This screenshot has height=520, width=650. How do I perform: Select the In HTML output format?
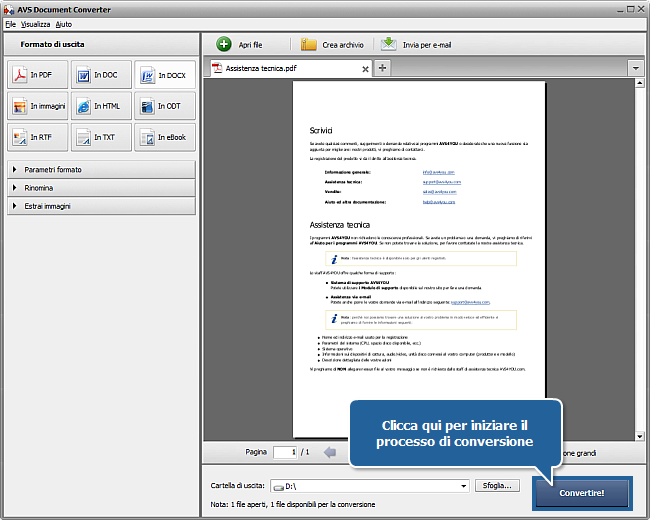[101, 106]
